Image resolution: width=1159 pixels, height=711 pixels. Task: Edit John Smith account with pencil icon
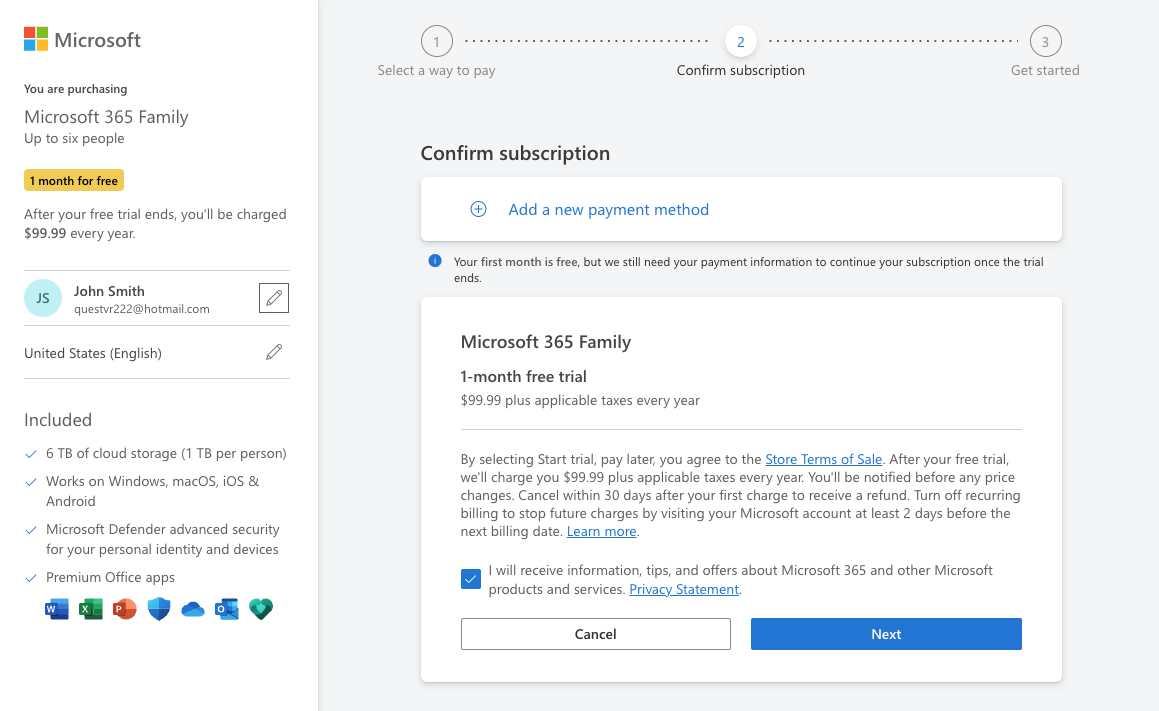pos(273,298)
